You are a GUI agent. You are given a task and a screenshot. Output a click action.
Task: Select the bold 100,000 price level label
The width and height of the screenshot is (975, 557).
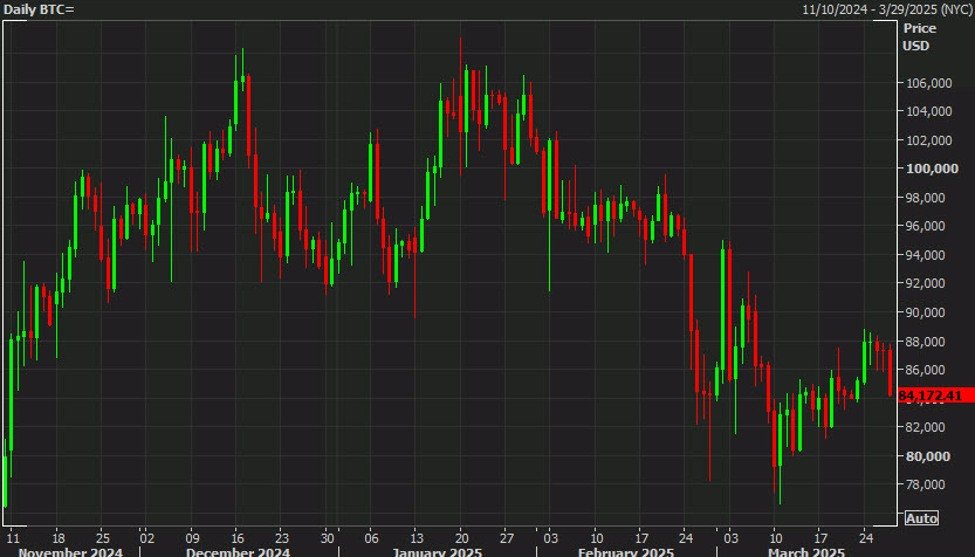[x=926, y=169]
